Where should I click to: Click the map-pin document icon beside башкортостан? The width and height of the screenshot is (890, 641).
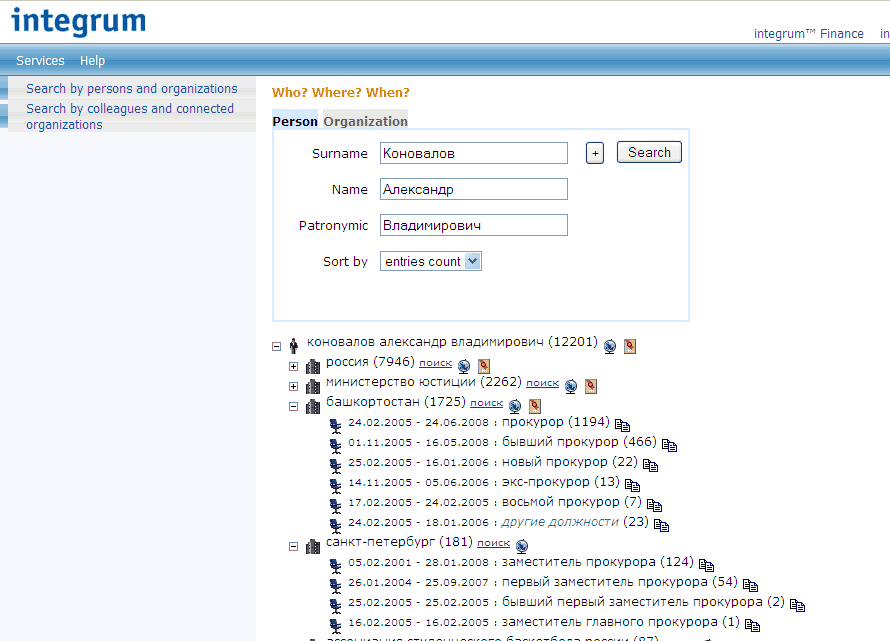click(535, 406)
